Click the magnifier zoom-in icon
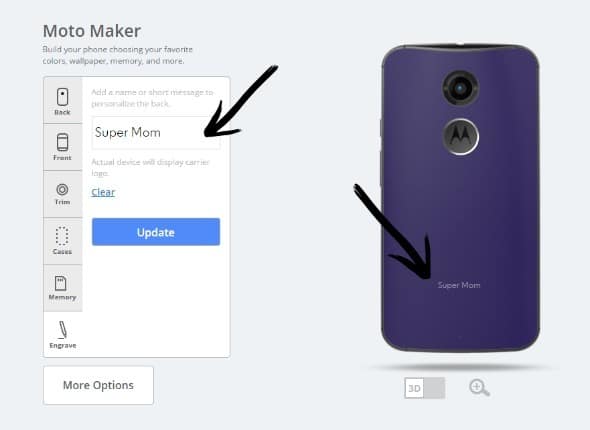This screenshot has height=430, width=590. click(x=479, y=388)
